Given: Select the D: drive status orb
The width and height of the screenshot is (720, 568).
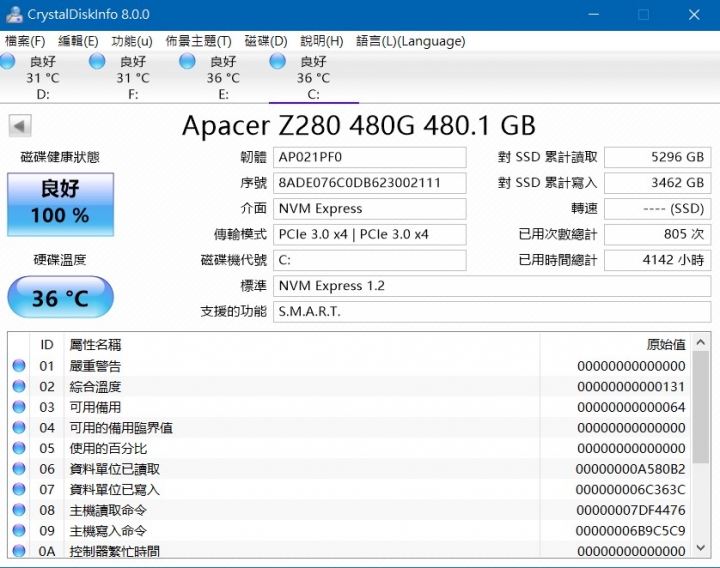Looking at the screenshot, I should (x=8, y=62).
